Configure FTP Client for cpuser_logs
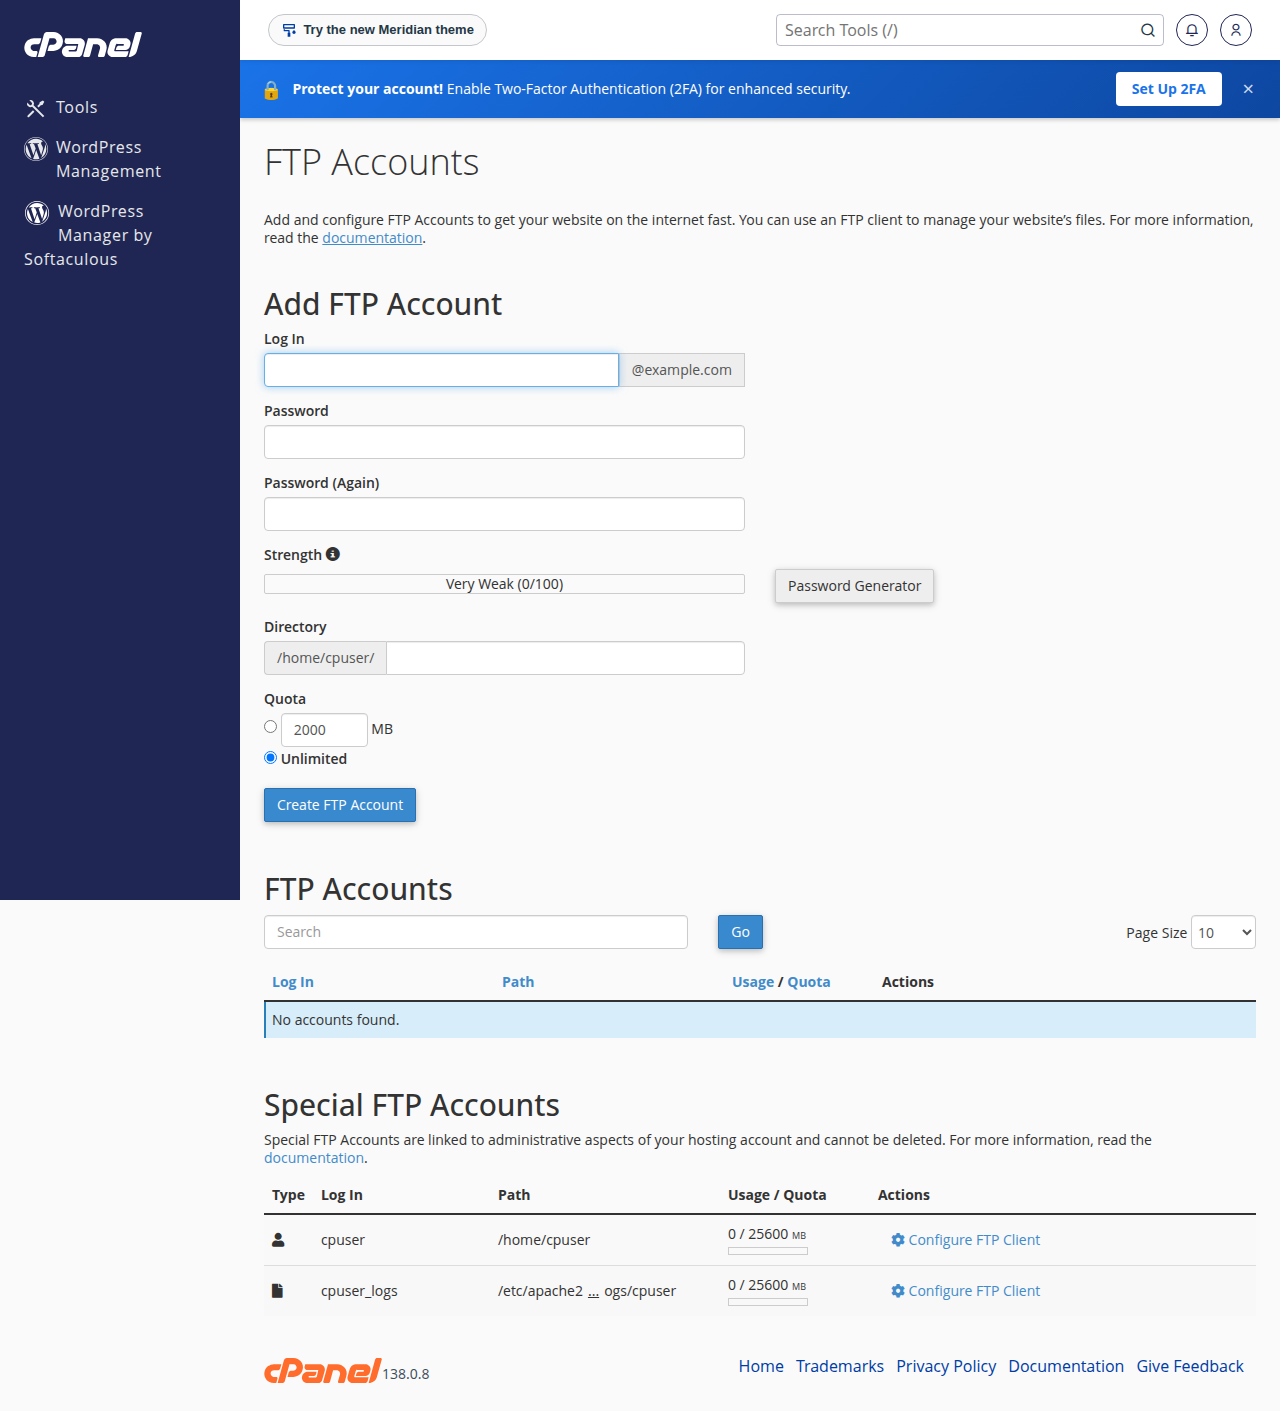The width and height of the screenshot is (1280, 1411). click(x=966, y=1291)
